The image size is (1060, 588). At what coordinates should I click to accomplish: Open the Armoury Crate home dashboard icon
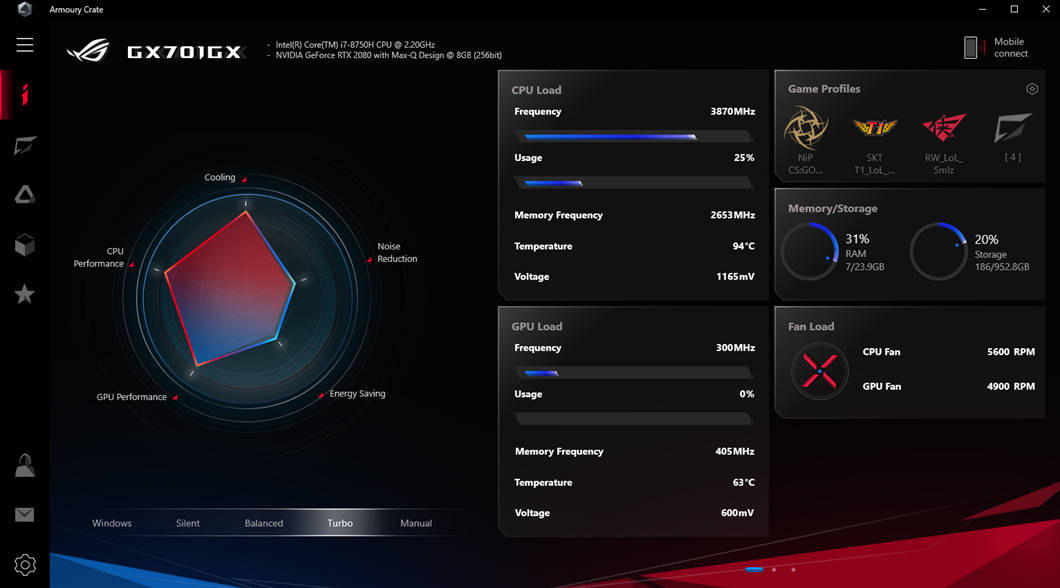tap(24, 95)
